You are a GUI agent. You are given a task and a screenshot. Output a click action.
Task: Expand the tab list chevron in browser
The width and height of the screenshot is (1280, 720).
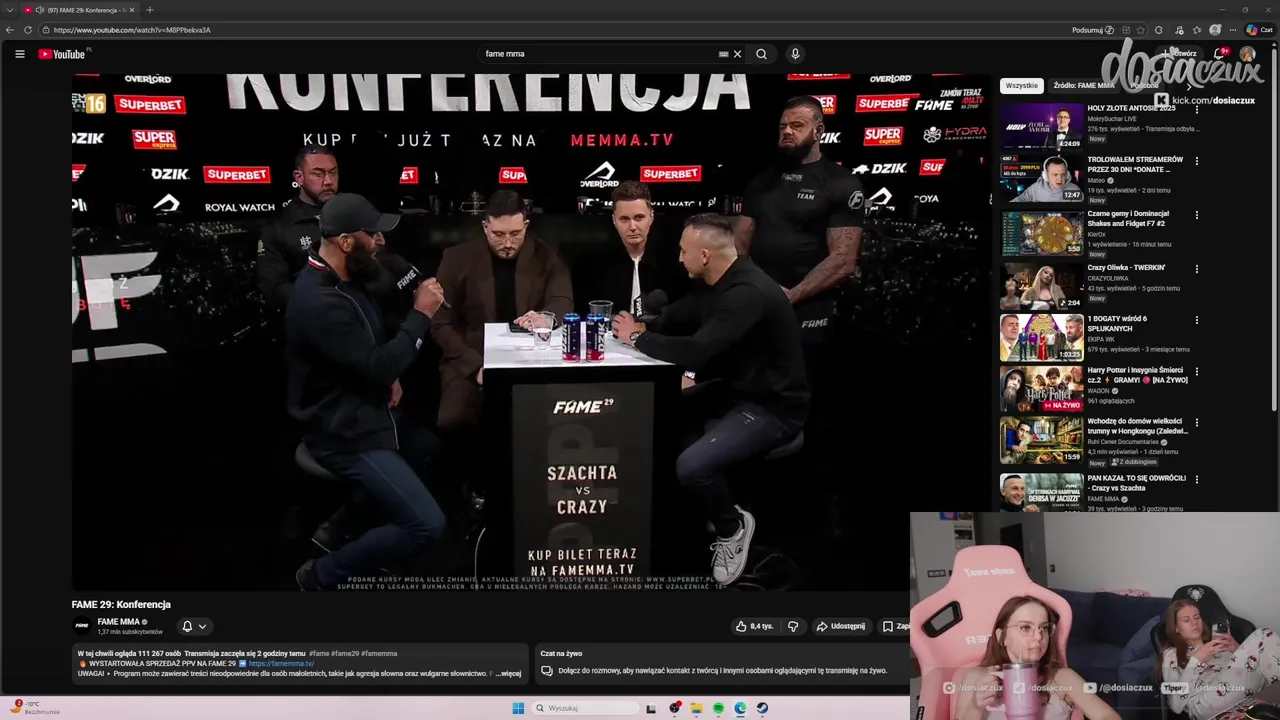click(10, 10)
